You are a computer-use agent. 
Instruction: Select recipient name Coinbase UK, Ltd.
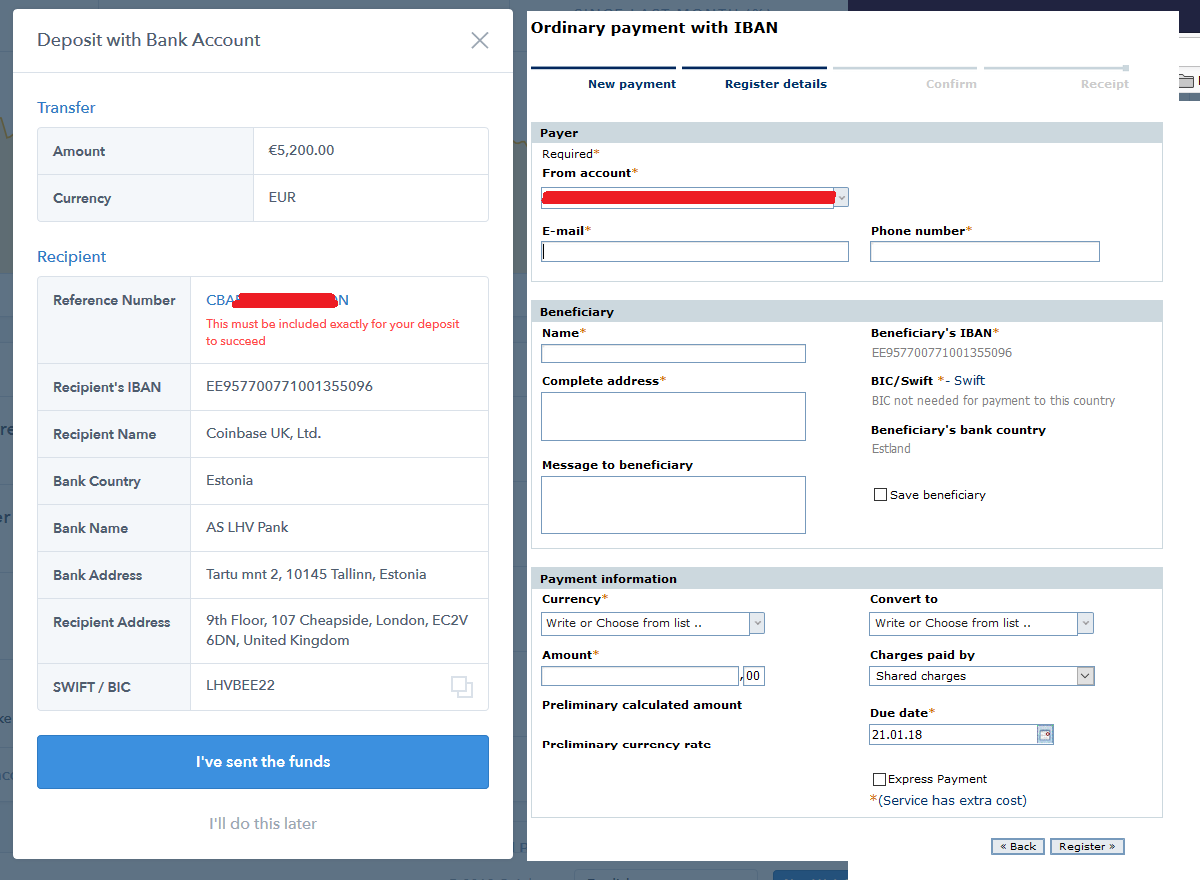point(263,433)
